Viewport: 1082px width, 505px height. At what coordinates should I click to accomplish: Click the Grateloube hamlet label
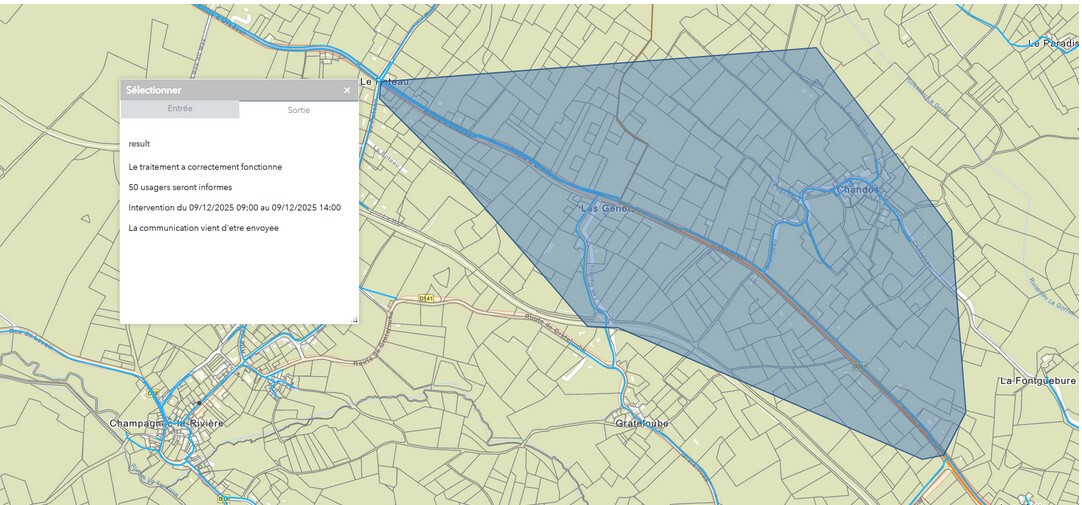(641, 423)
